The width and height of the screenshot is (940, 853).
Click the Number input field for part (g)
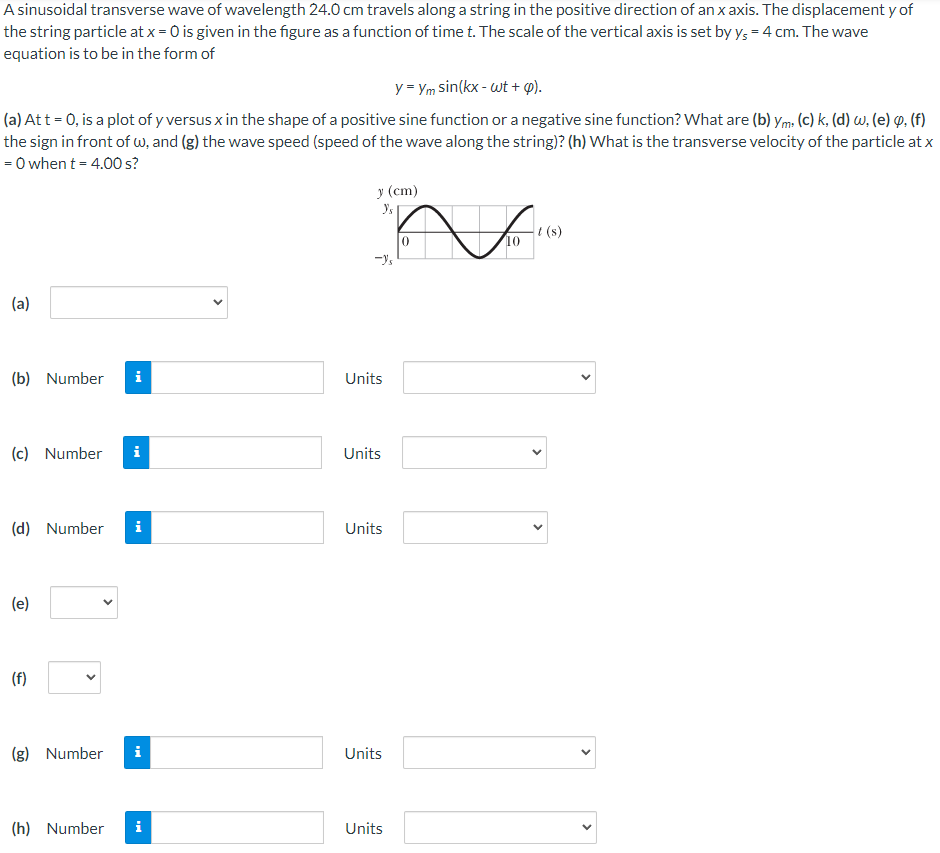[240, 752]
